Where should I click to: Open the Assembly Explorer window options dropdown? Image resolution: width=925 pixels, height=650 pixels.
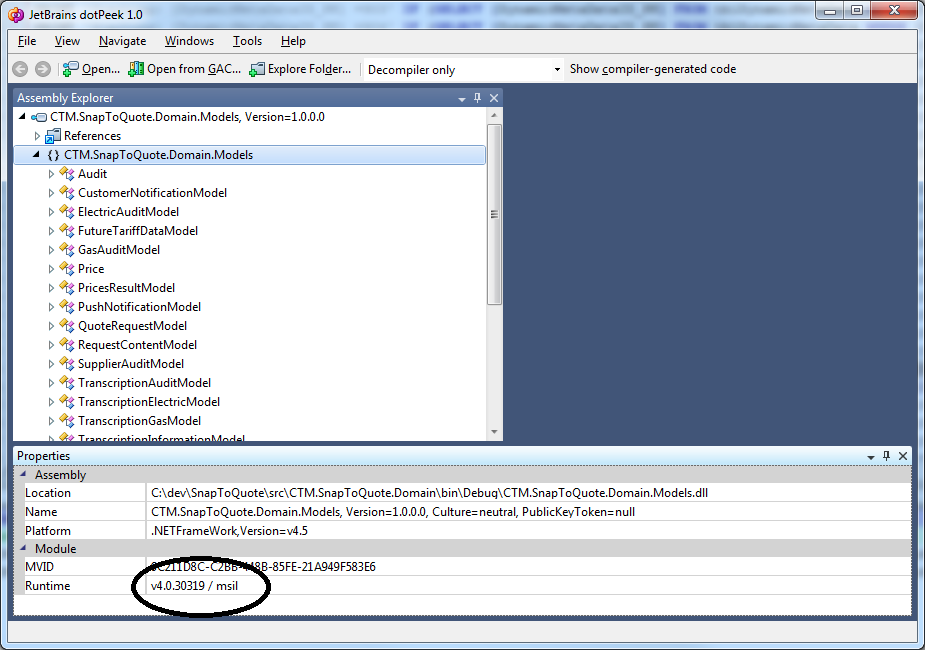point(462,99)
